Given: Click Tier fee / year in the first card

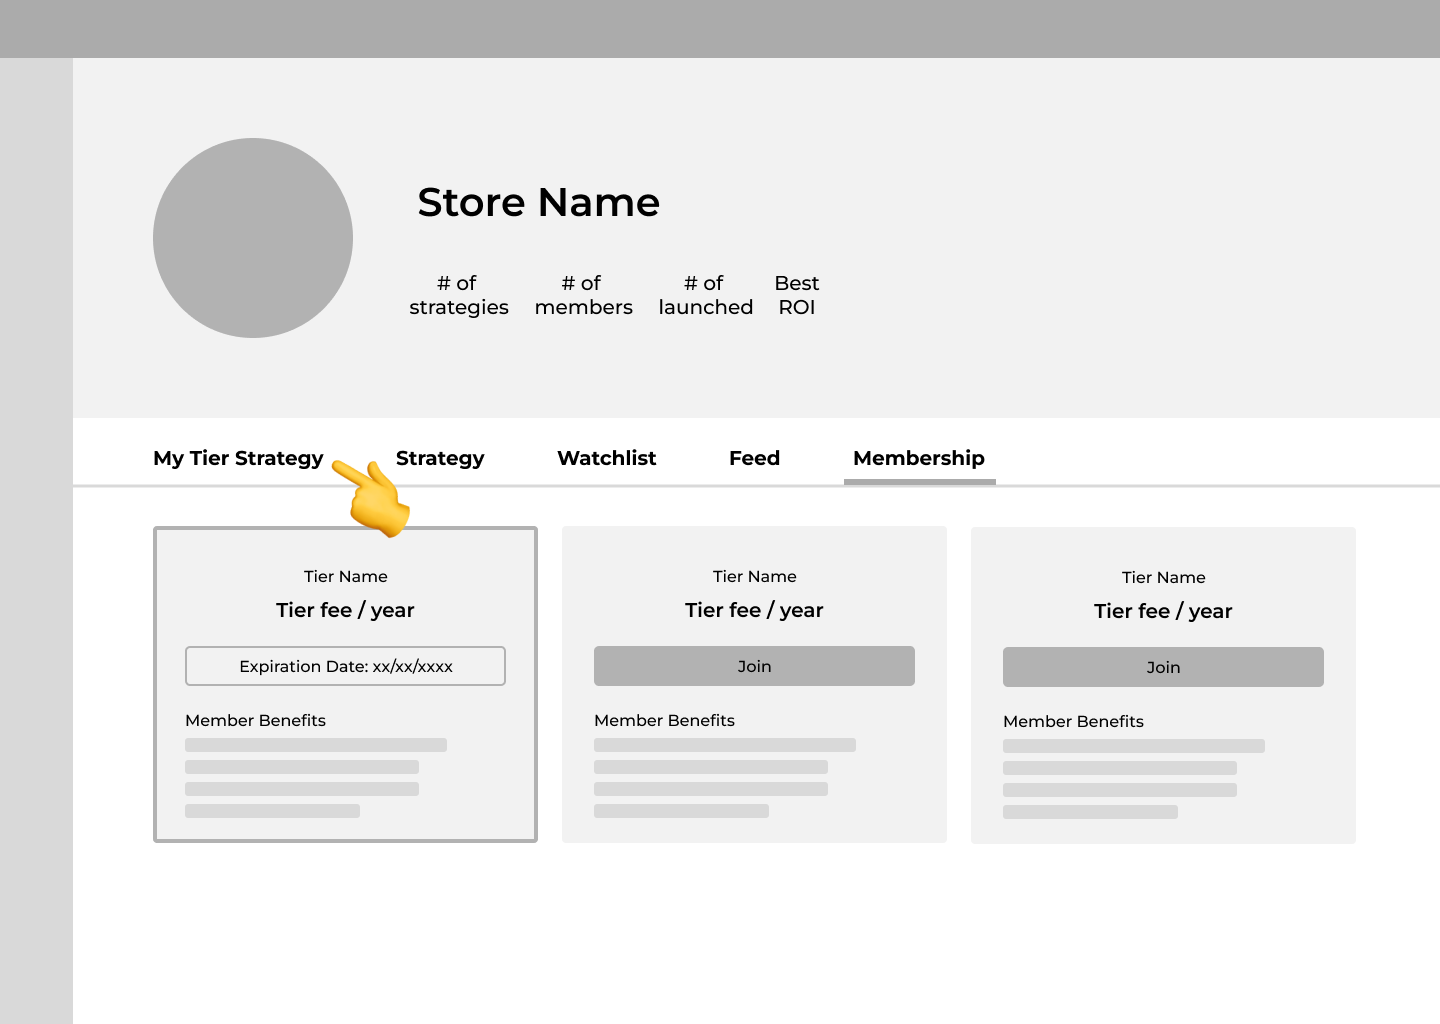Looking at the screenshot, I should click(345, 610).
